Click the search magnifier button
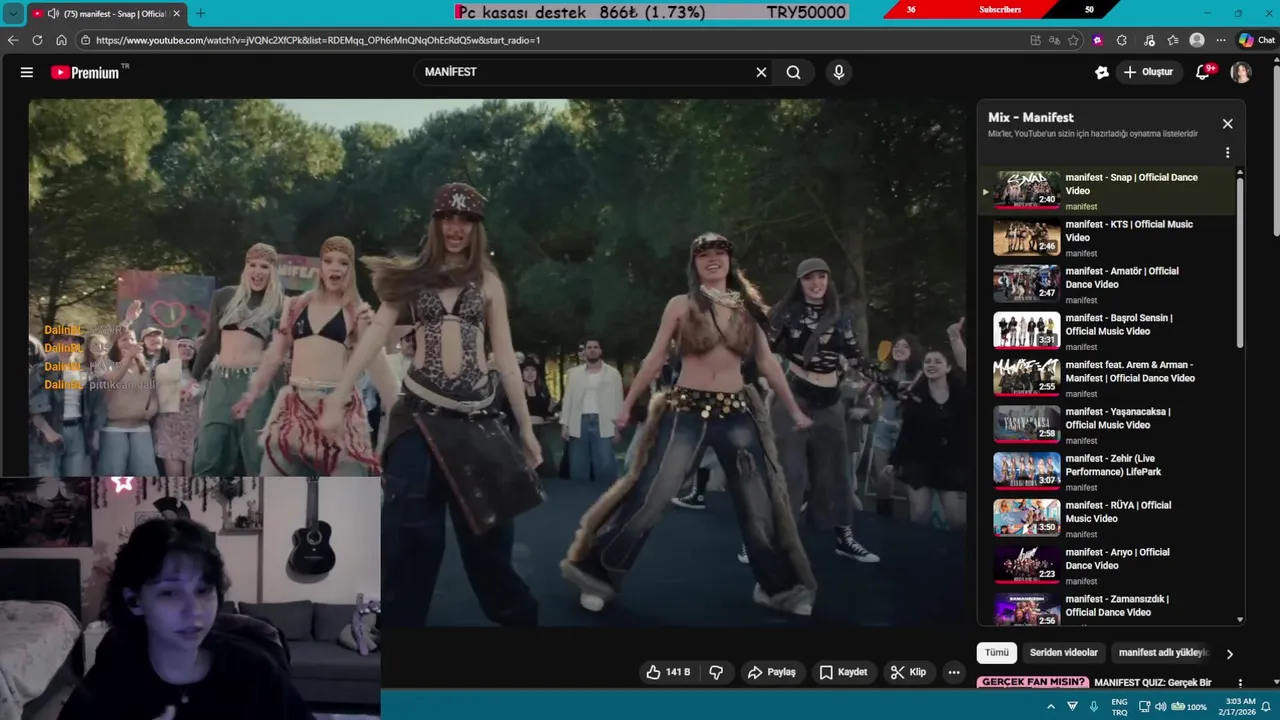This screenshot has width=1280, height=720. 793,72
